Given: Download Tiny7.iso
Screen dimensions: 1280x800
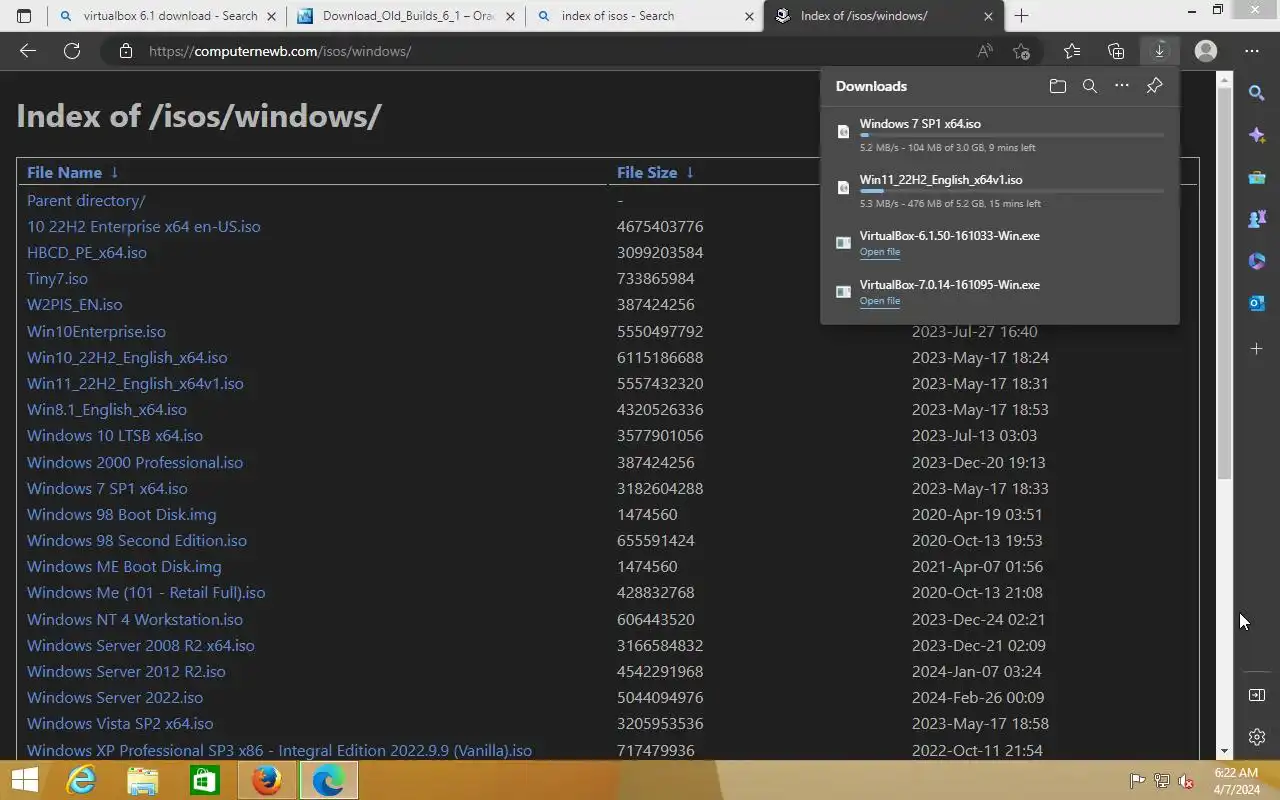Looking at the screenshot, I should tap(57, 278).
